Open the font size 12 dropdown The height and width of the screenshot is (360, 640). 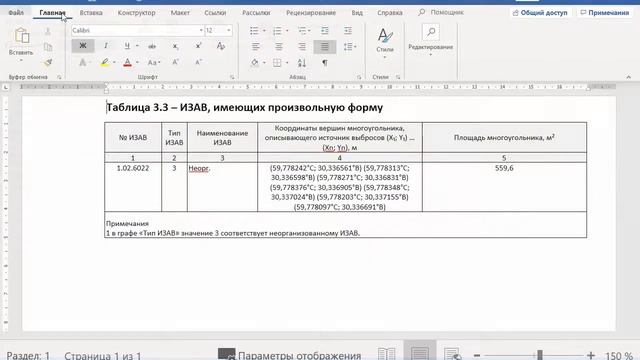pos(228,31)
